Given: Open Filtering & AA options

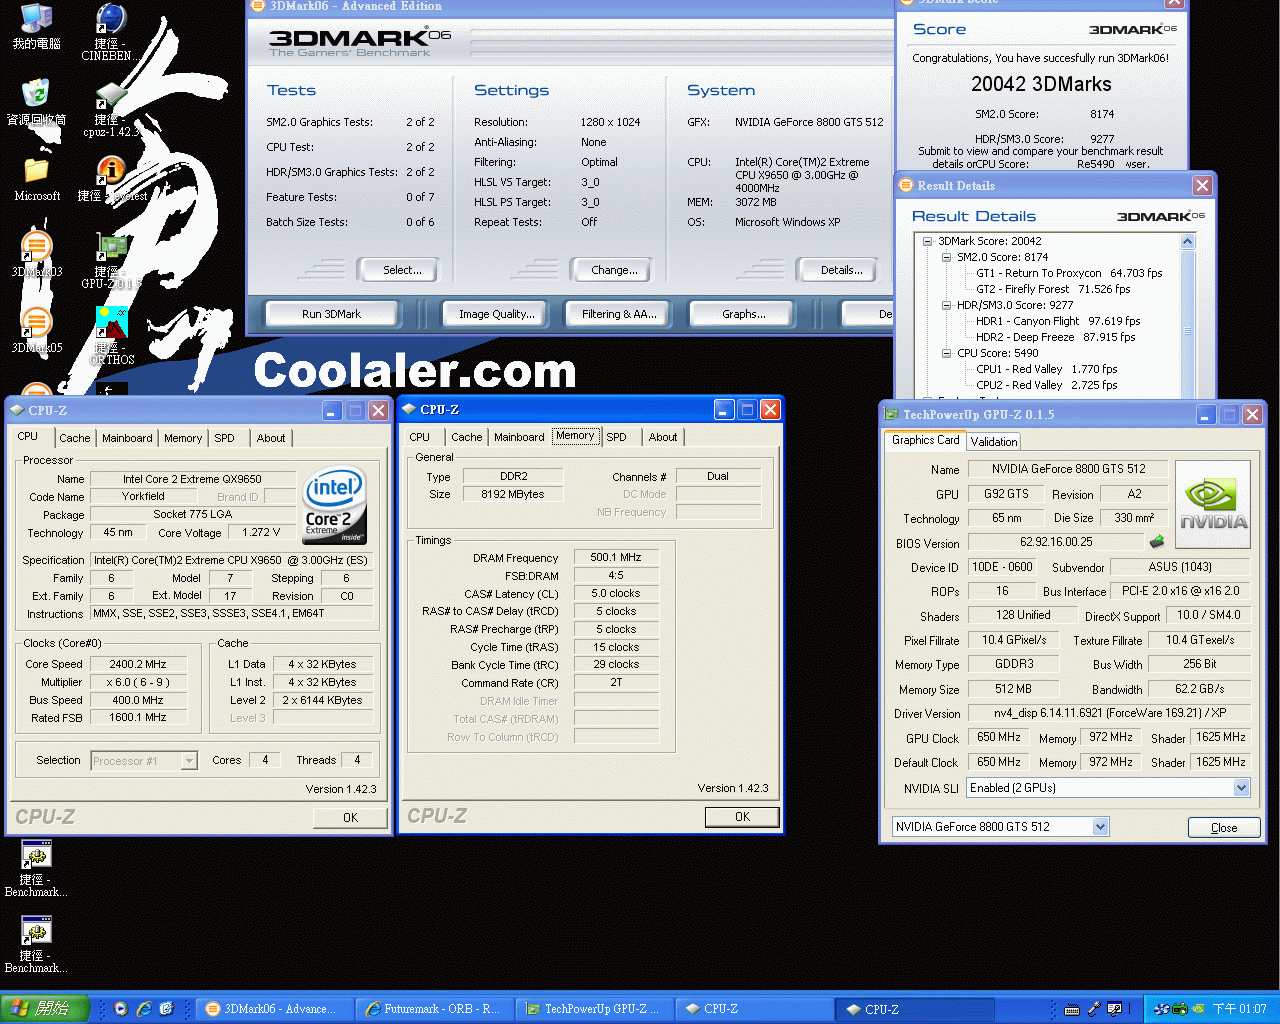Looking at the screenshot, I should [619, 314].
